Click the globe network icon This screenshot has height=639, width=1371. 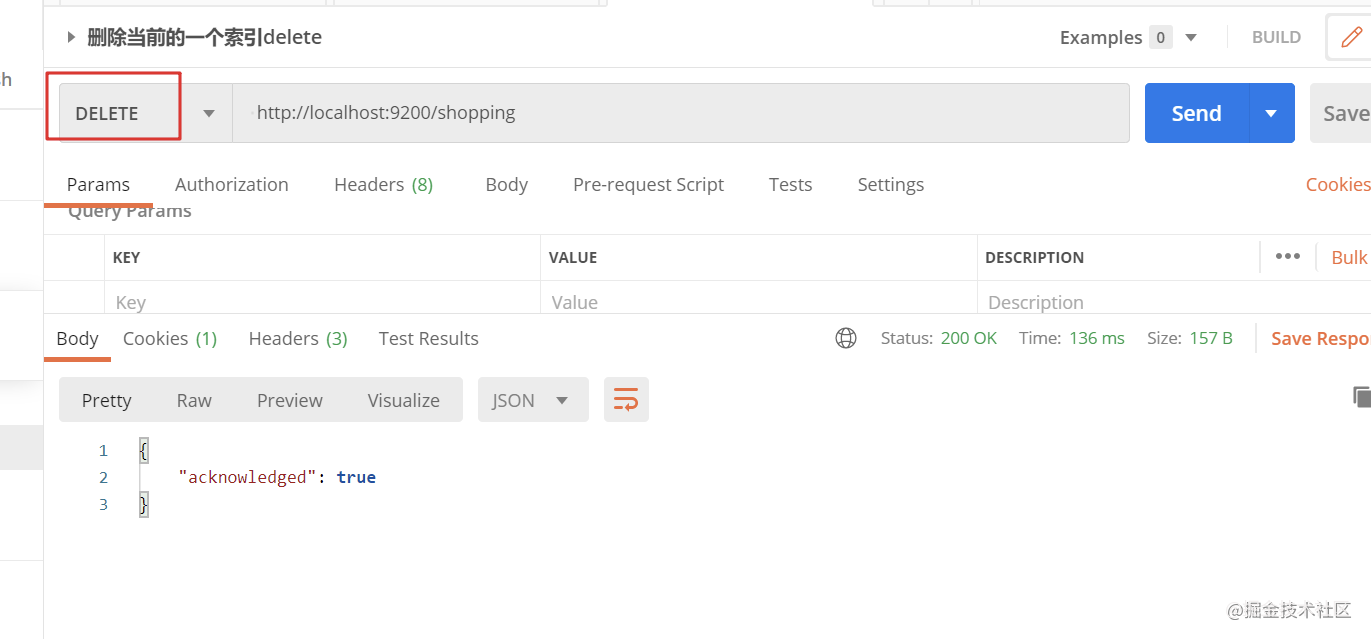click(x=846, y=338)
